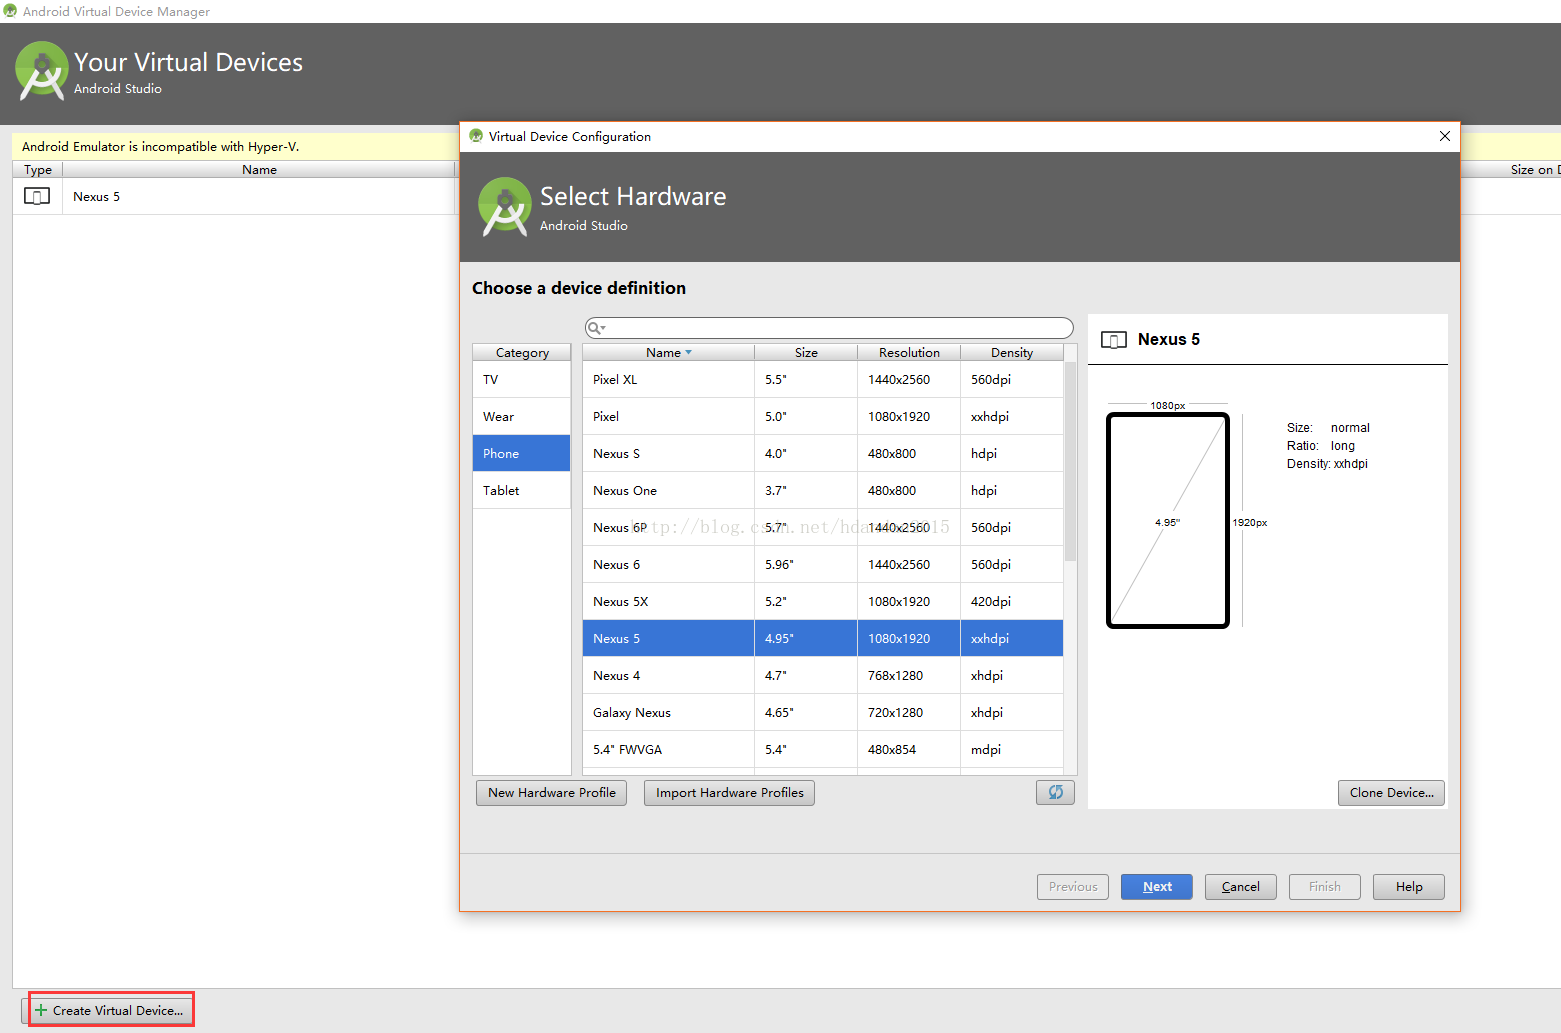Click Name column header in AVD Manager
This screenshot has width=1561, height=1033.
click(x=259, y=169)
